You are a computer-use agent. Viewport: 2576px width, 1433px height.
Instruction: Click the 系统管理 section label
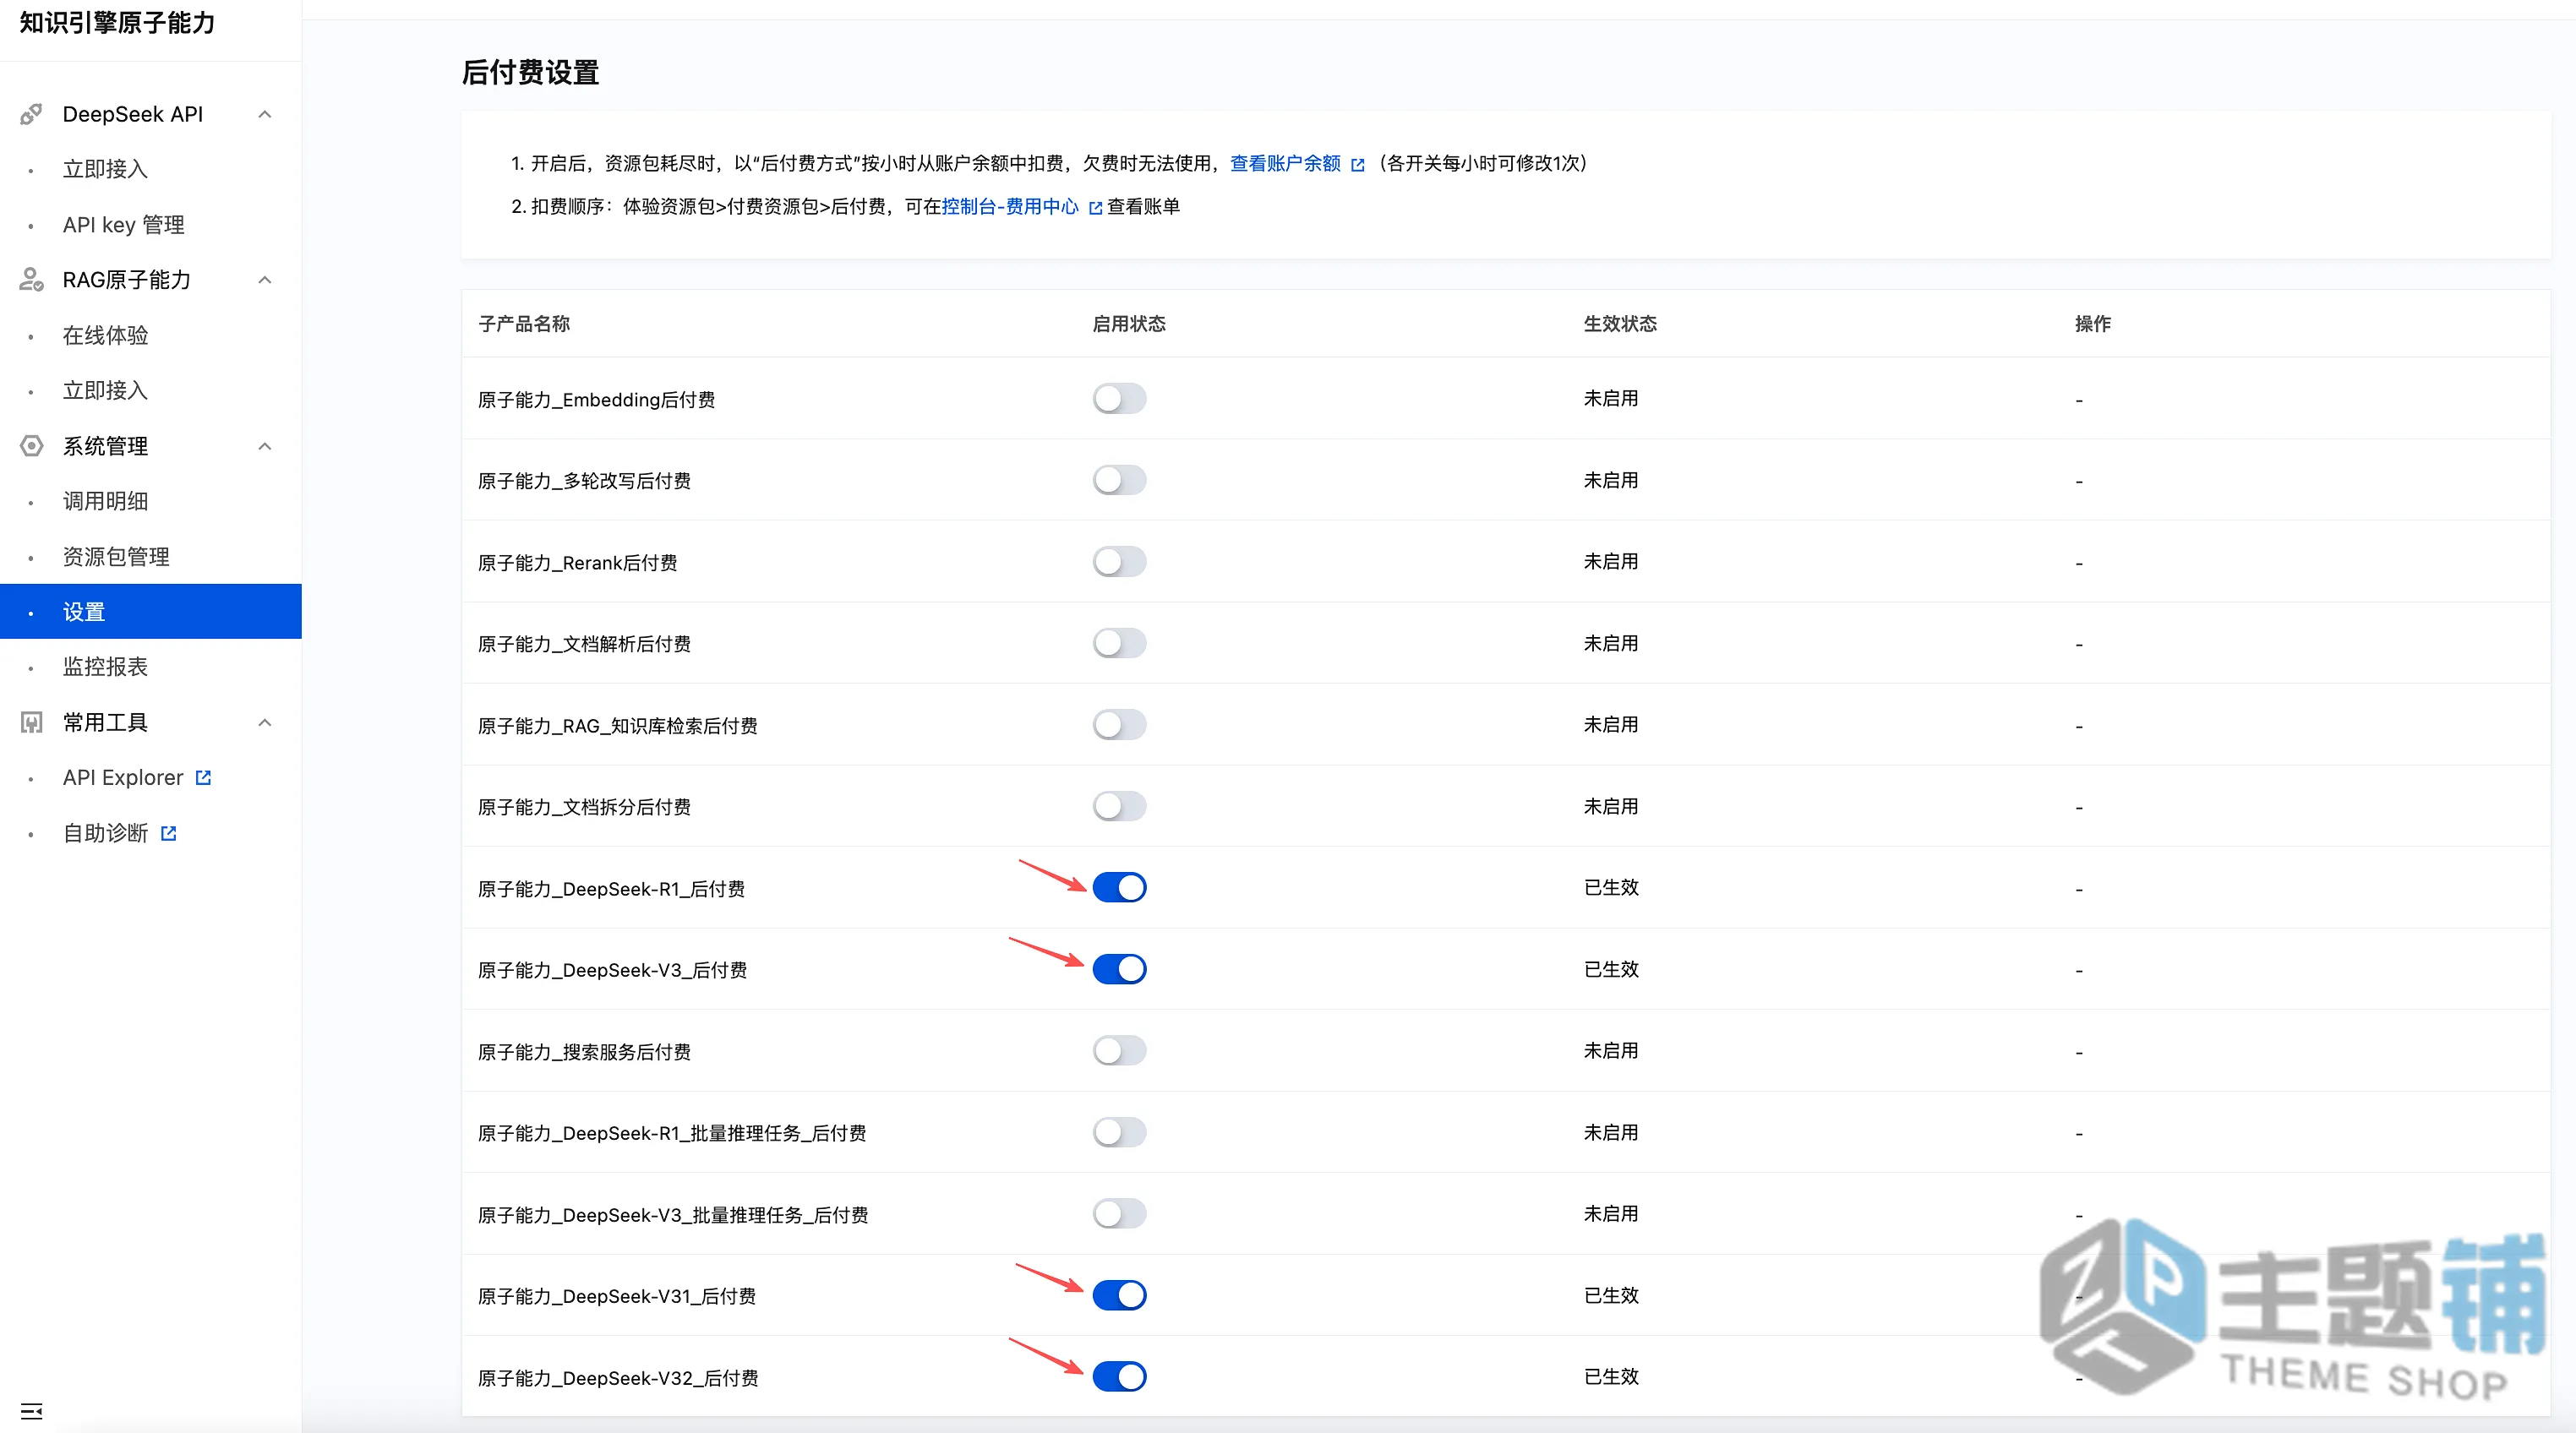pyautogui.click(x=105, y=446)
